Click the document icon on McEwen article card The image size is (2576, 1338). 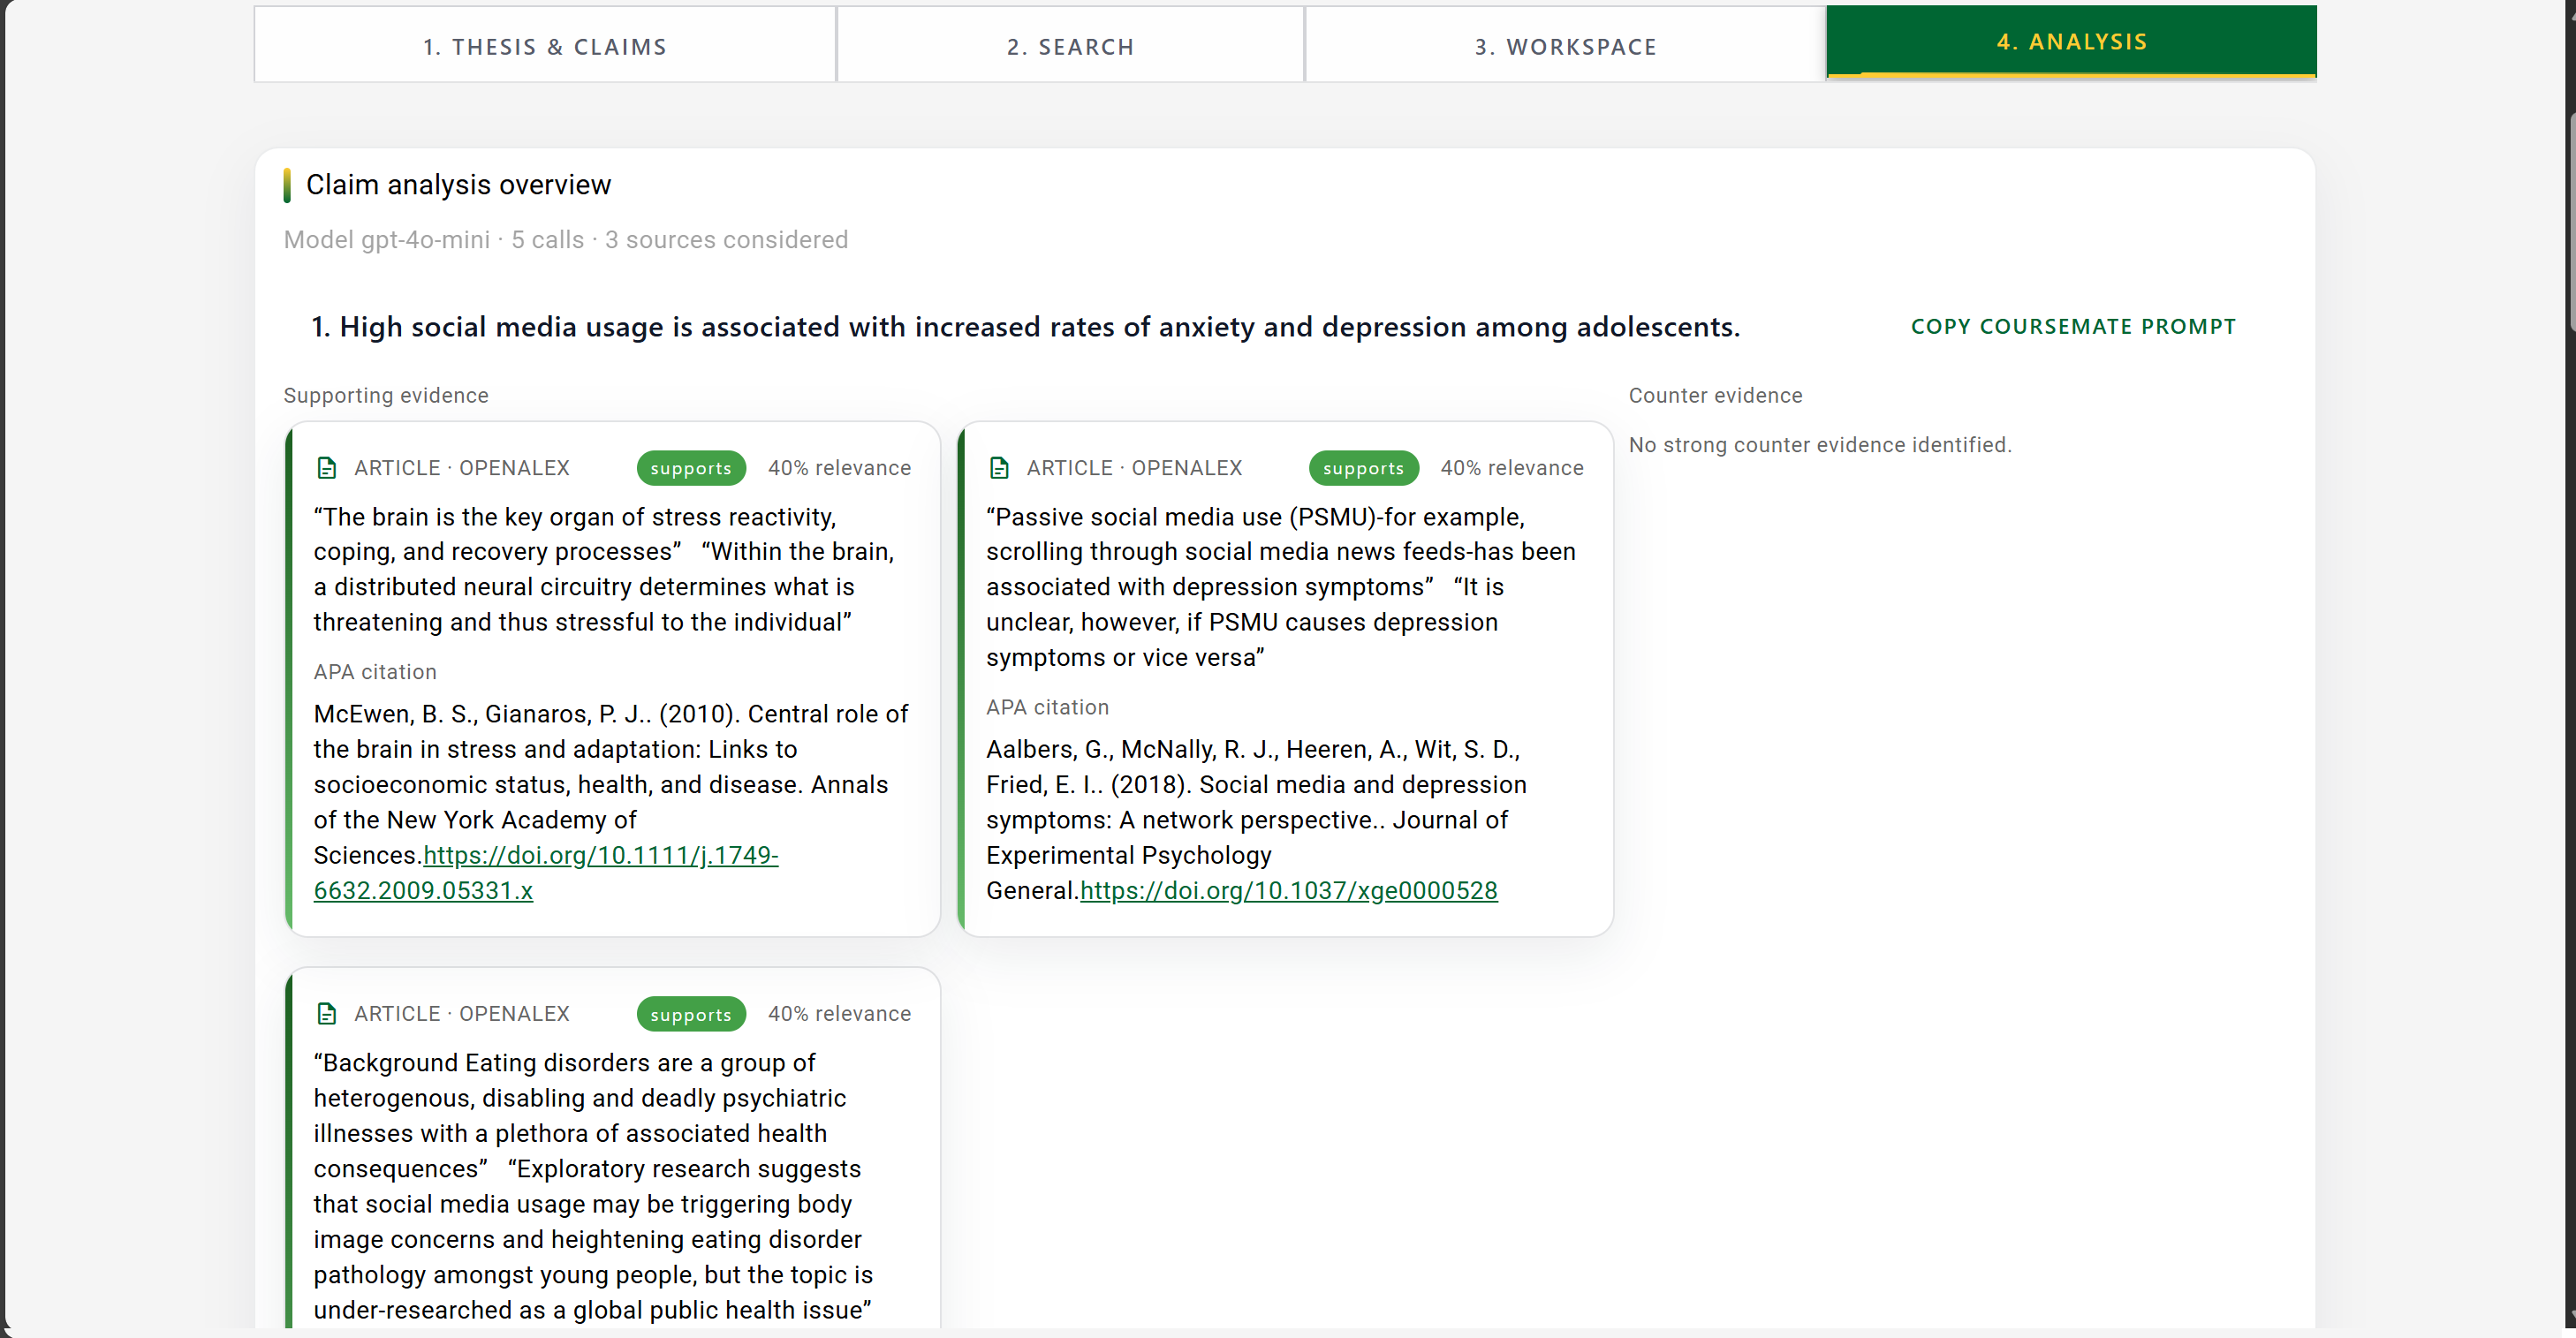click(326, 468)
